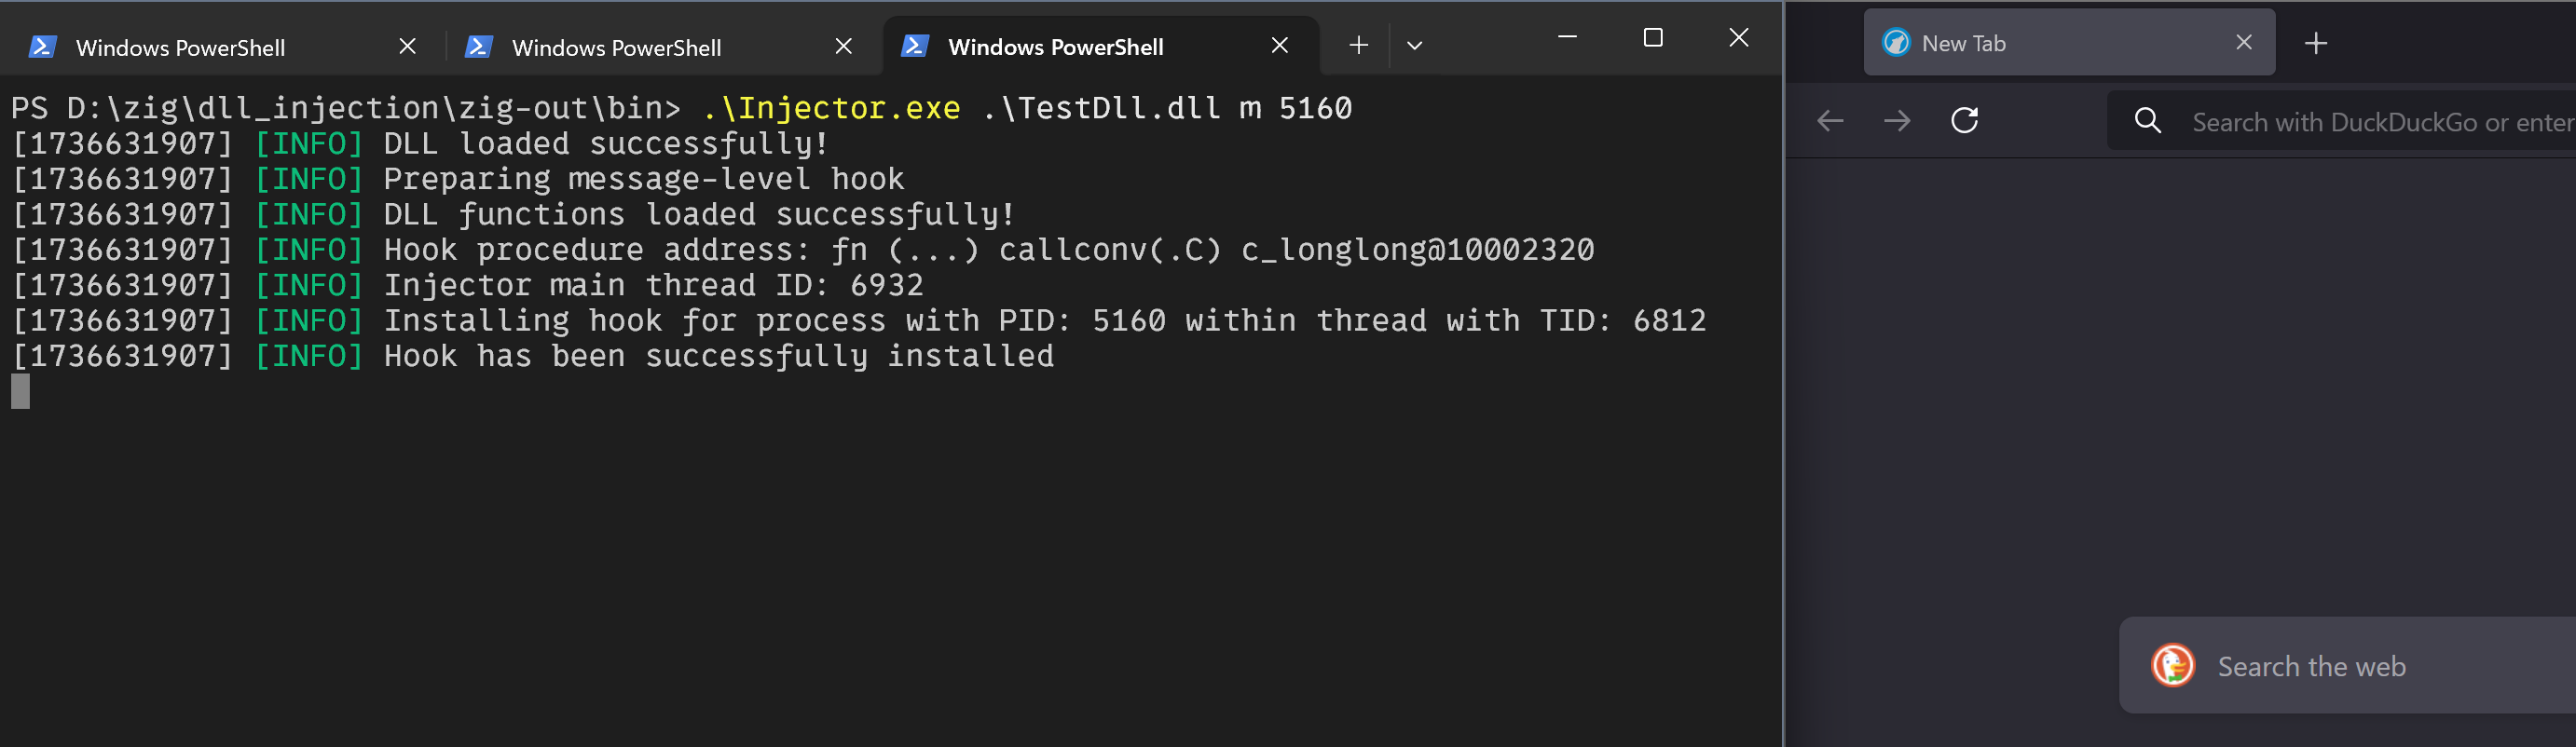Click the address bar magnifier icon

[x=2147, y=121]
